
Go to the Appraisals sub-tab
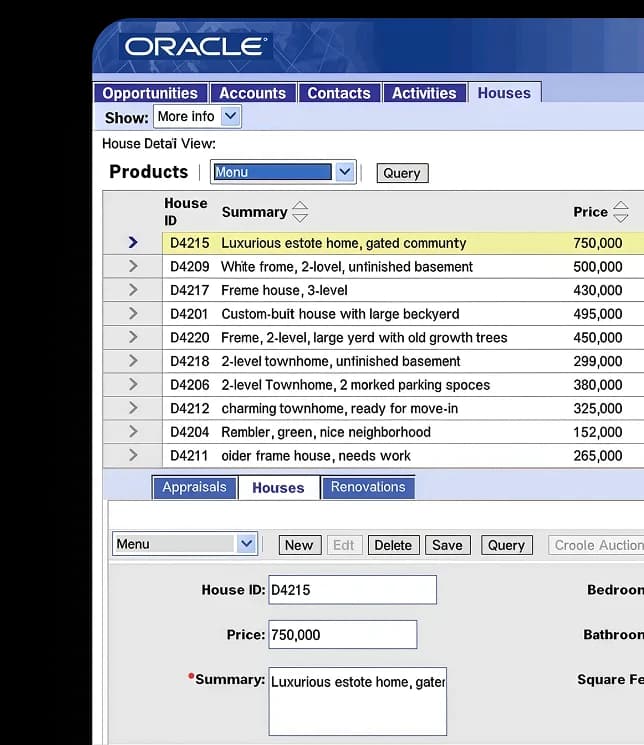(194, 487)
